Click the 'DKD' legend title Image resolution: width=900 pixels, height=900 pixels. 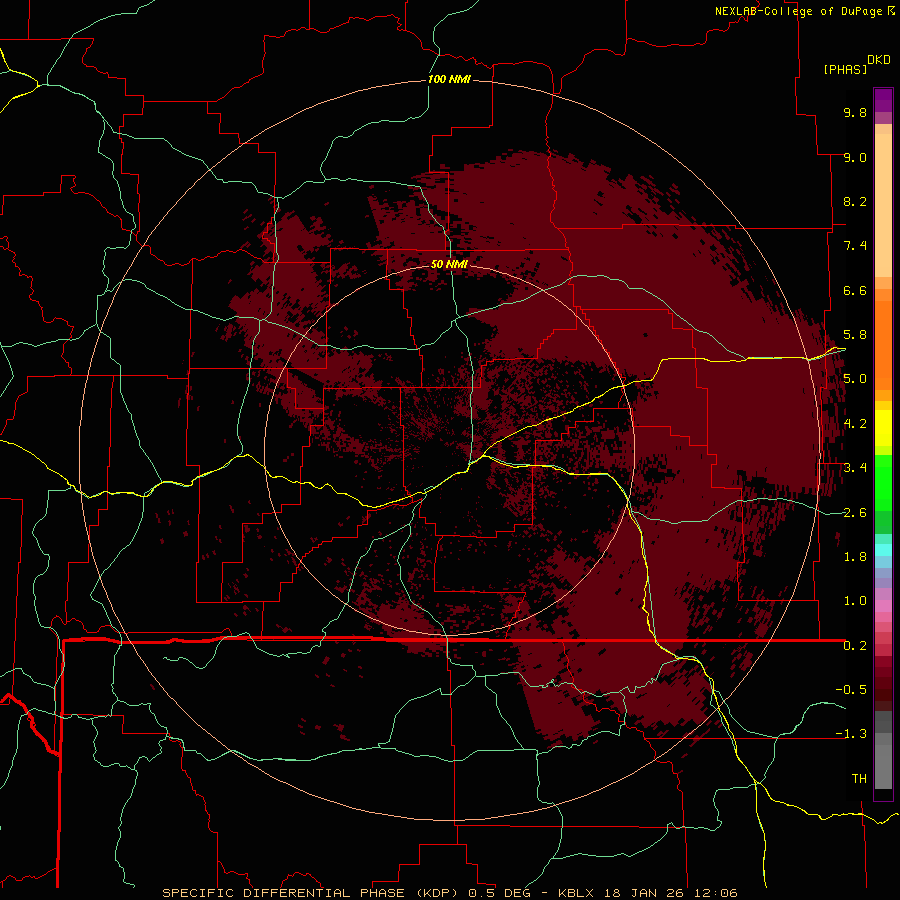(x=879, y=60)
